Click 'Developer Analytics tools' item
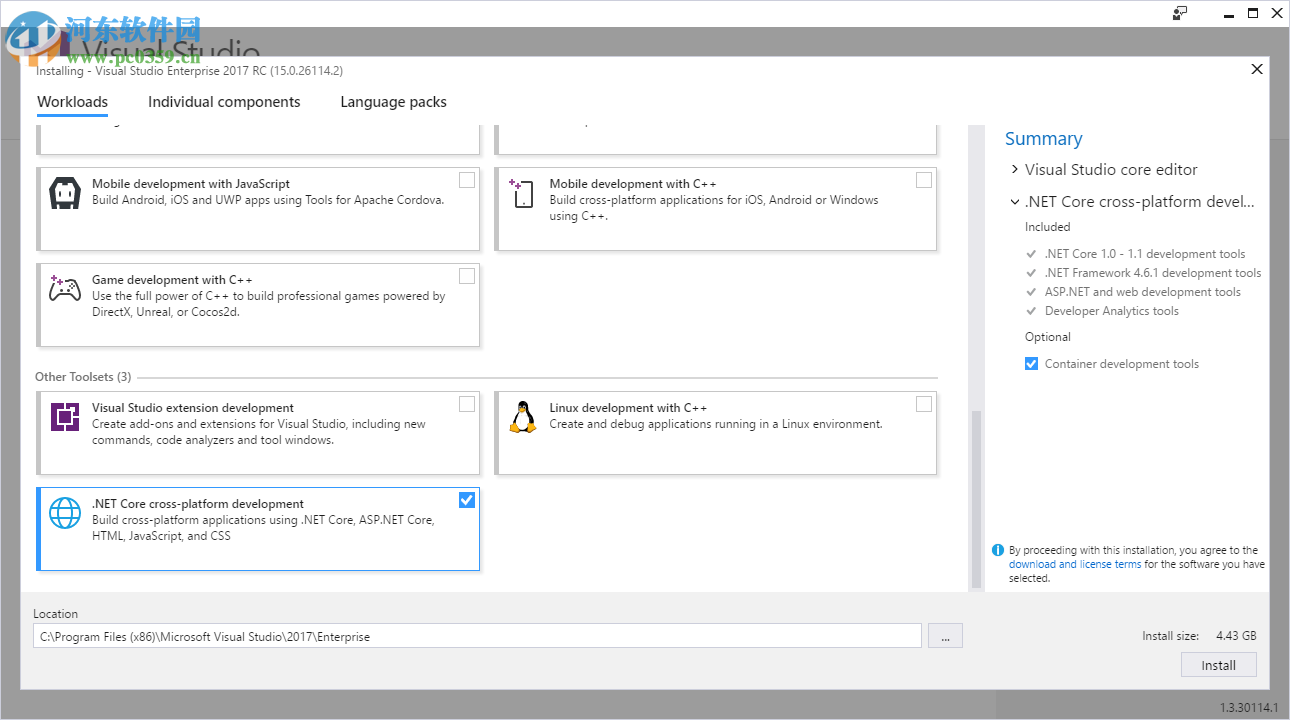 coord(1111,311)
